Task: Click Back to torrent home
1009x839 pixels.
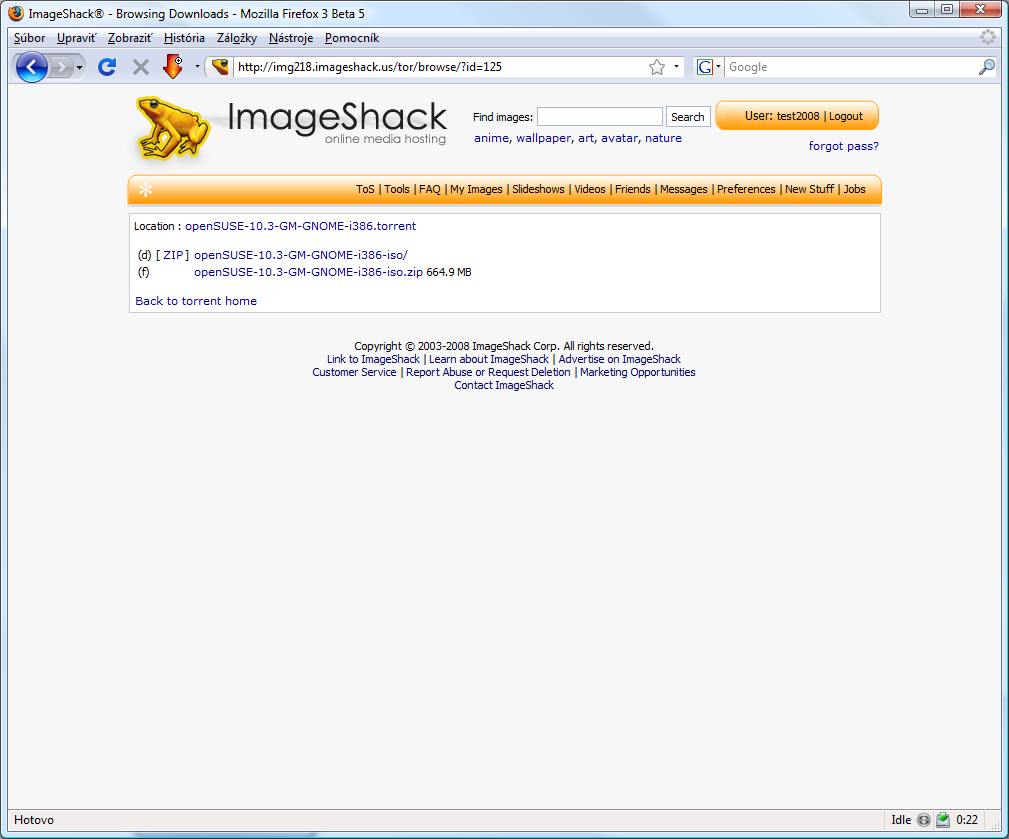Action: point(196,300)
